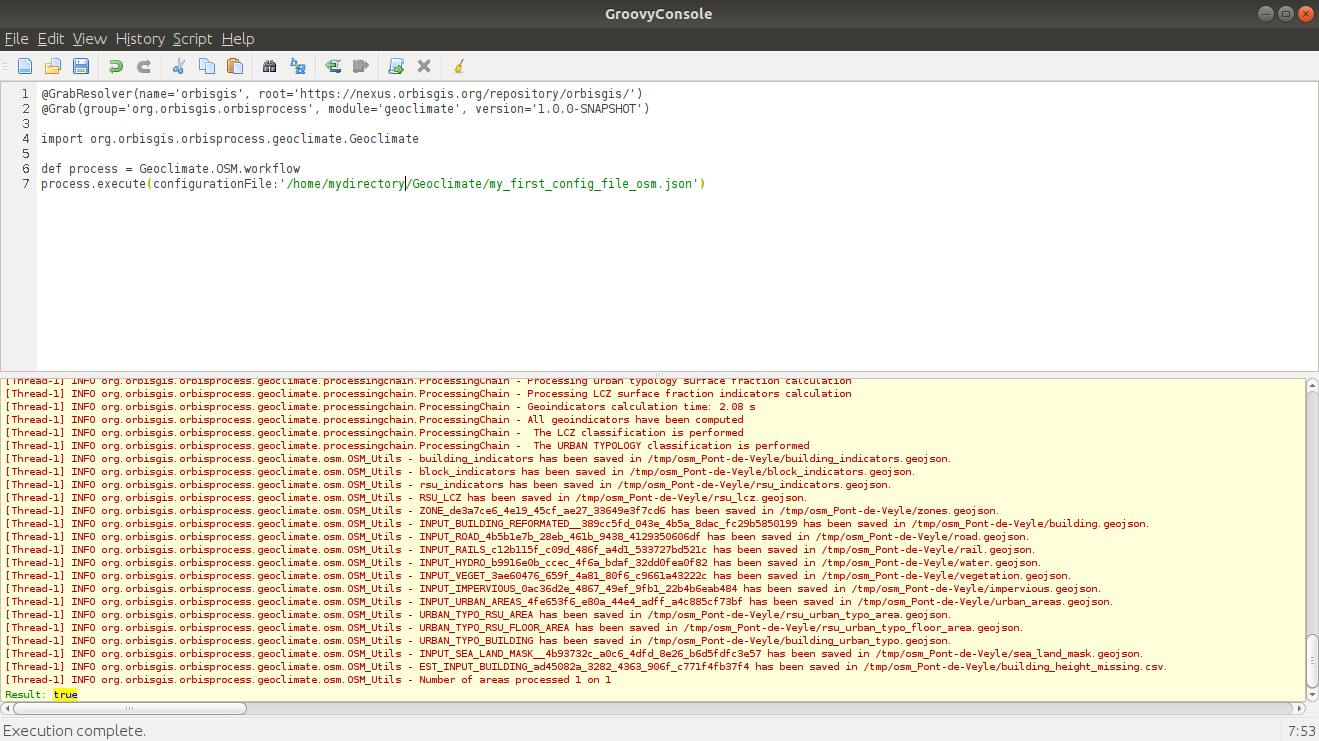Minimize the GroovyConsole window
Viewport: 1319px width, 741px height.
[1266, 14]
